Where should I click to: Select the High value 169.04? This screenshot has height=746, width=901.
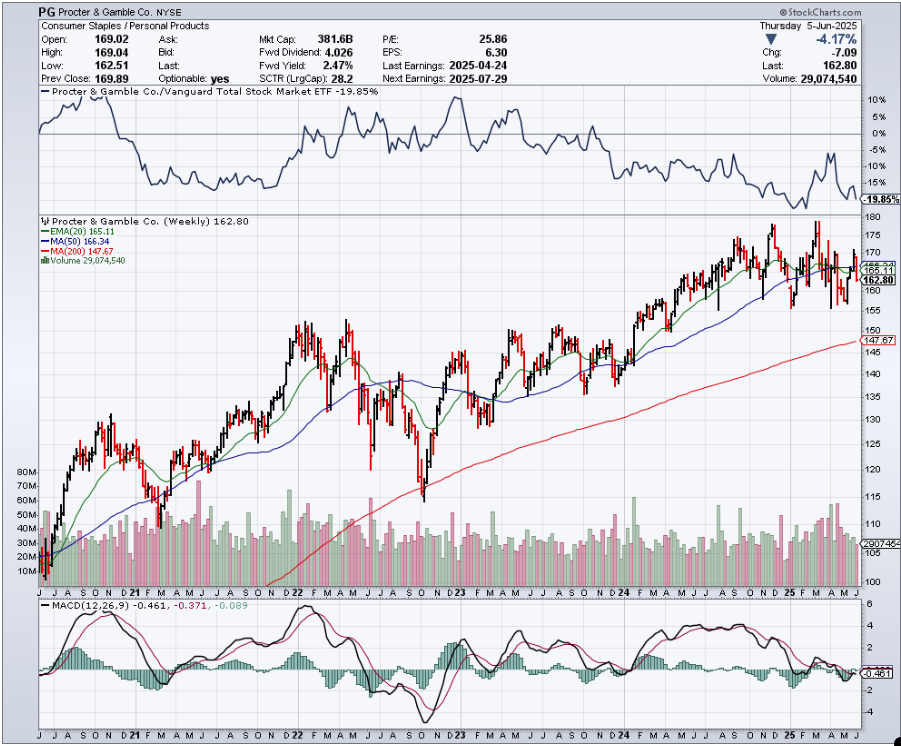pos(111,52)
